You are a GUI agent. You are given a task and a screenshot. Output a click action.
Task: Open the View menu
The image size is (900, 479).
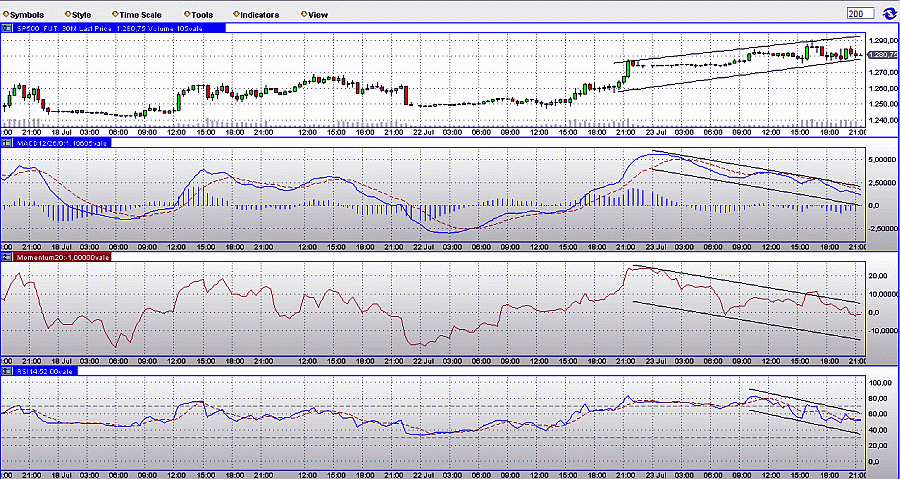[314, 15]
